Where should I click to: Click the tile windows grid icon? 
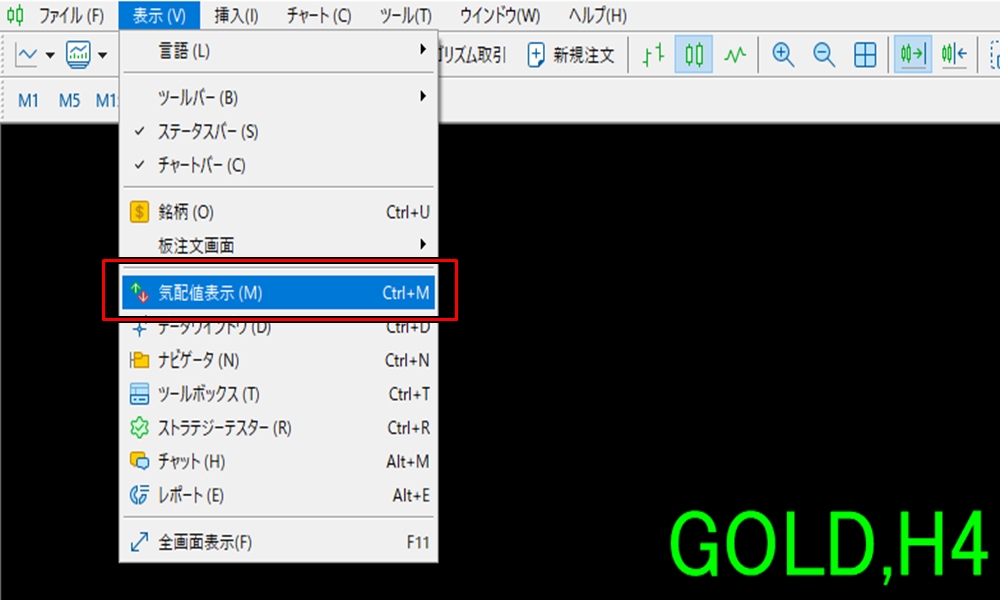tap(865, 56)
